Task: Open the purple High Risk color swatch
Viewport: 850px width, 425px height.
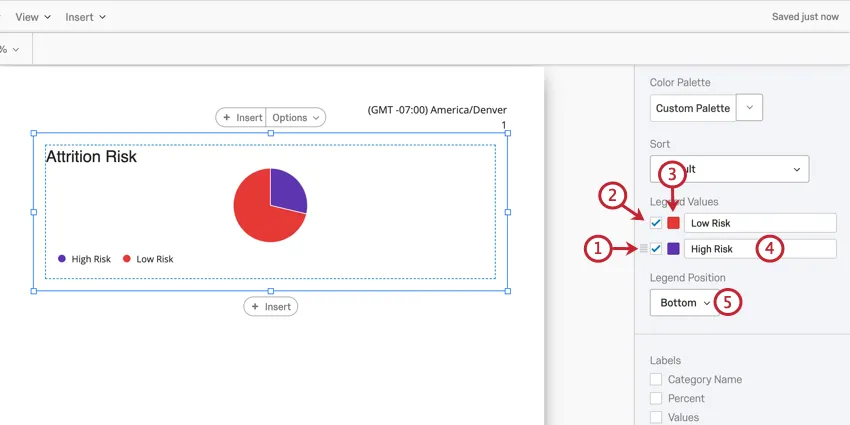Action: click(x=673, y=249)
